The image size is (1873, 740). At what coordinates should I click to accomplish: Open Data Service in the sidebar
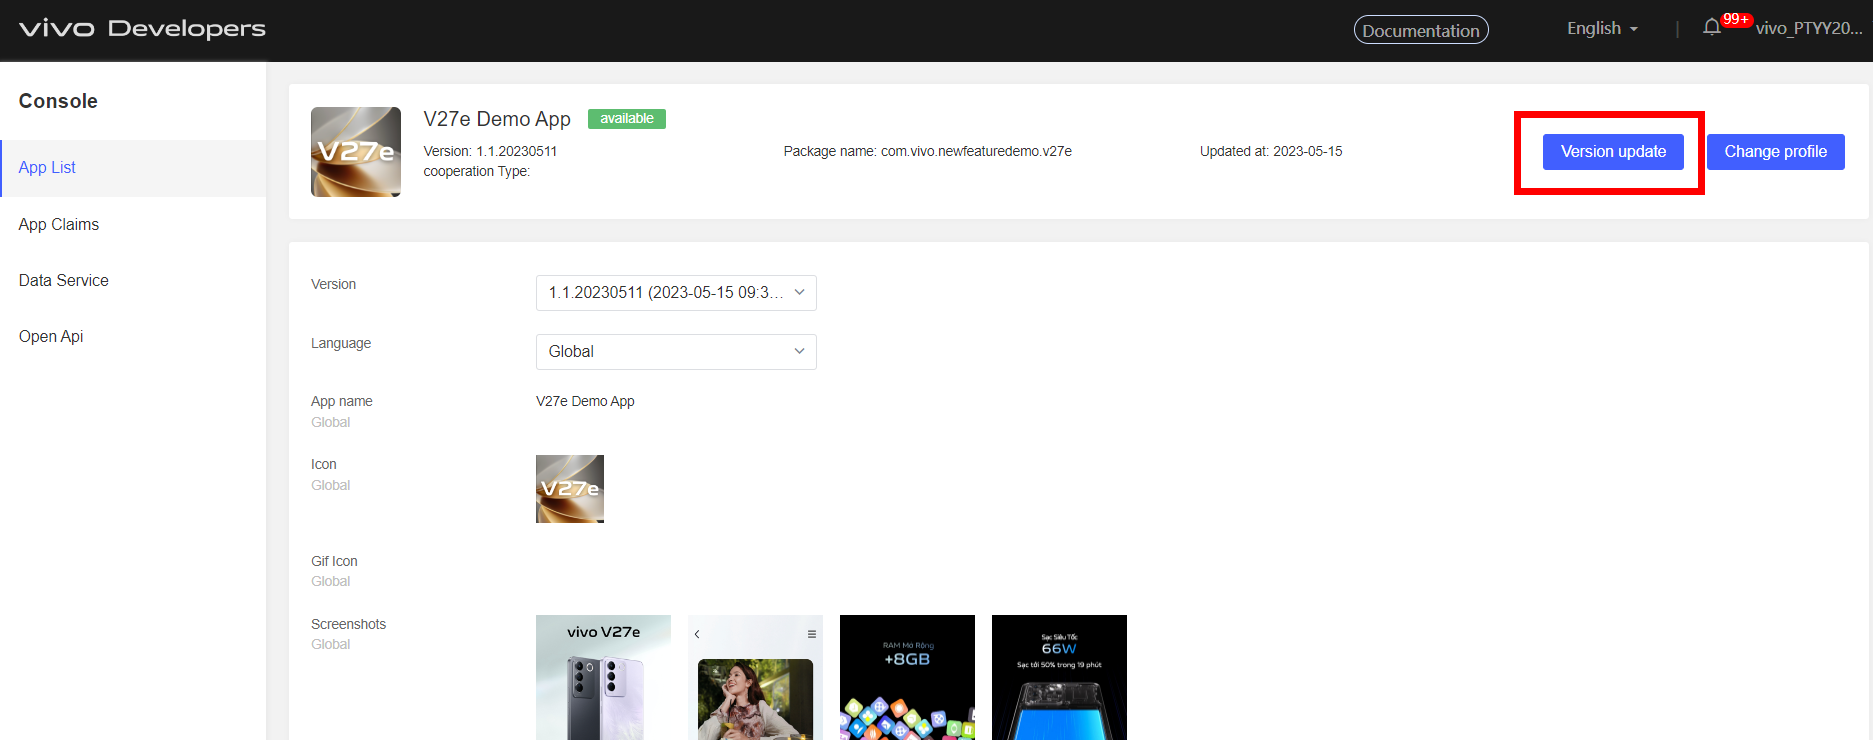pos(64,281)
